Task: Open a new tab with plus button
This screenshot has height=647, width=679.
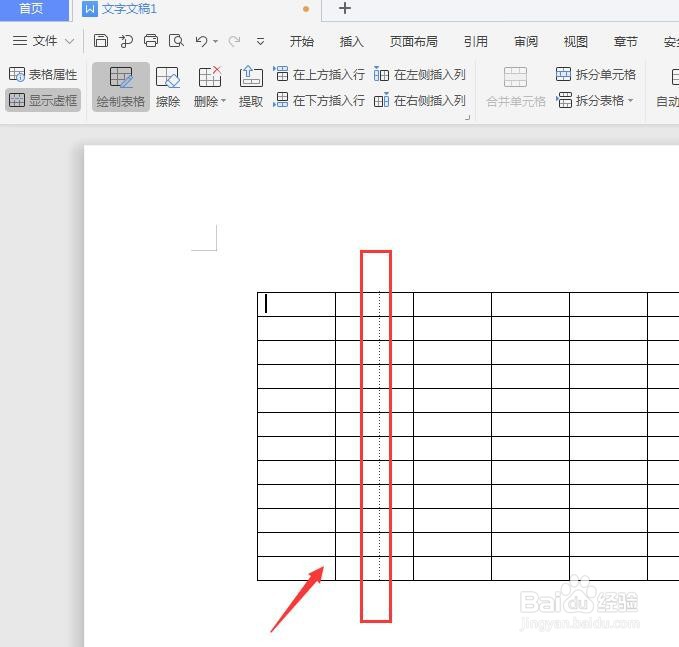Action: coord(345,8)
